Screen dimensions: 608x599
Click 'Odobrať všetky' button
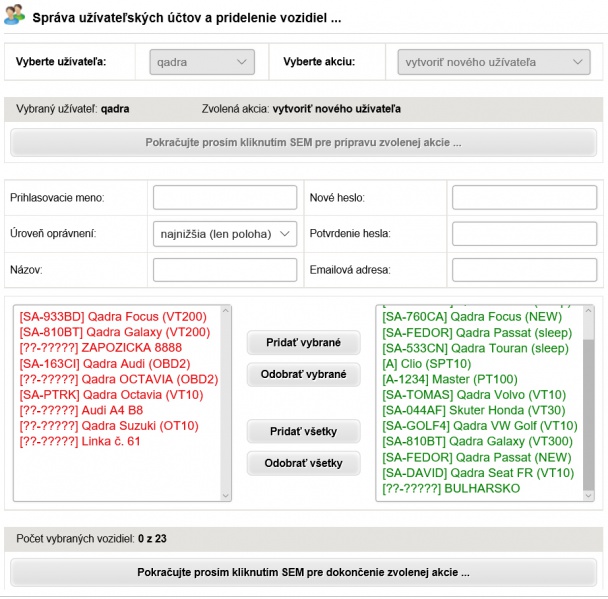(x=304, y=463)
